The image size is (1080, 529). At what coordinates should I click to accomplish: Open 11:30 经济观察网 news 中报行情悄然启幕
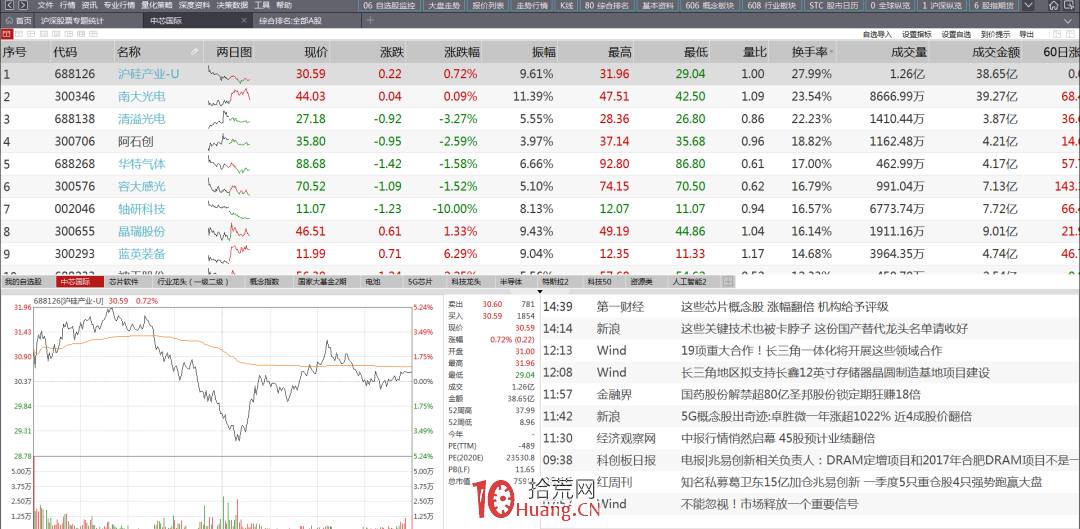[x=778, y=438]
